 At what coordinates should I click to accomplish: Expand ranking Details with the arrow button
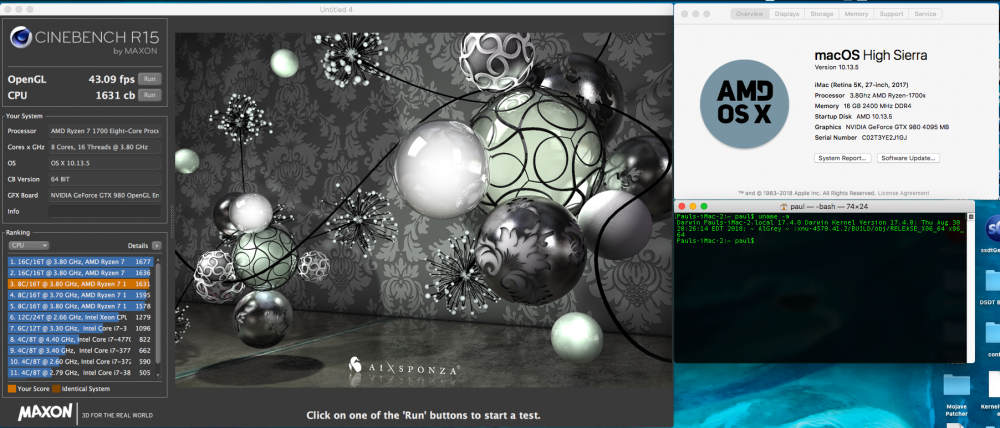pyautogui.click(x=157, y=245)
